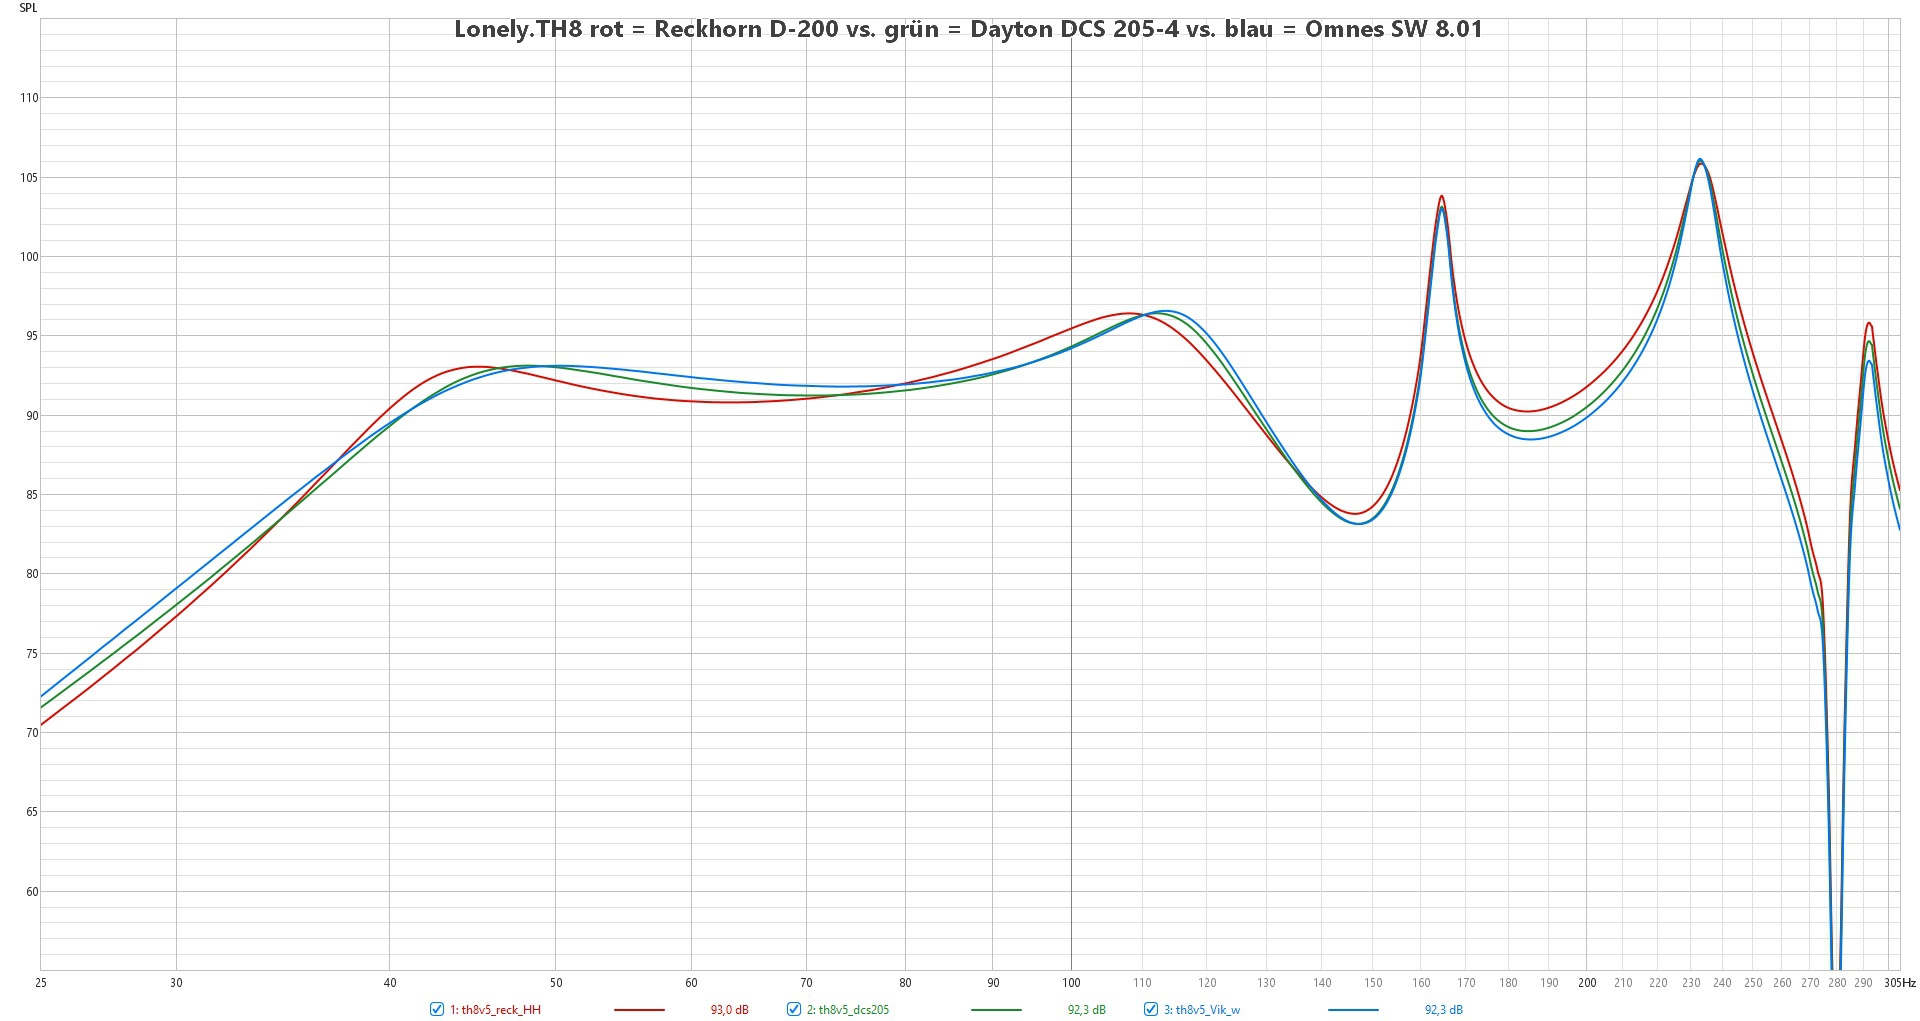
Task: Click the '230' frequency axis value
Action: point(1691,983)
